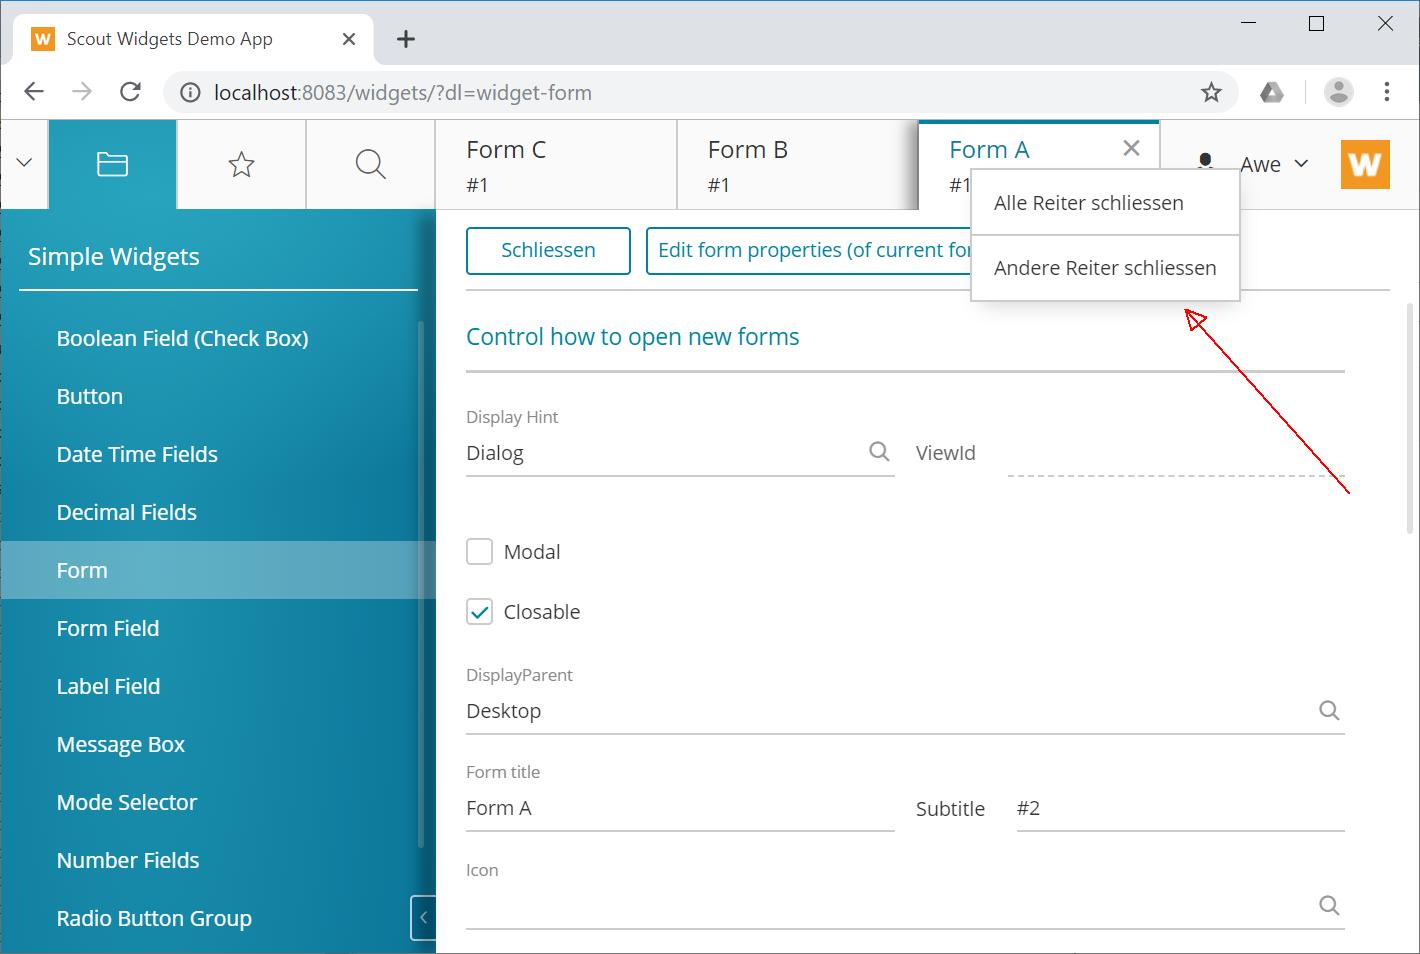Click the orange W logo in the application header
Viewport: 1420px width, 954px height.
tap(1365, 164)
